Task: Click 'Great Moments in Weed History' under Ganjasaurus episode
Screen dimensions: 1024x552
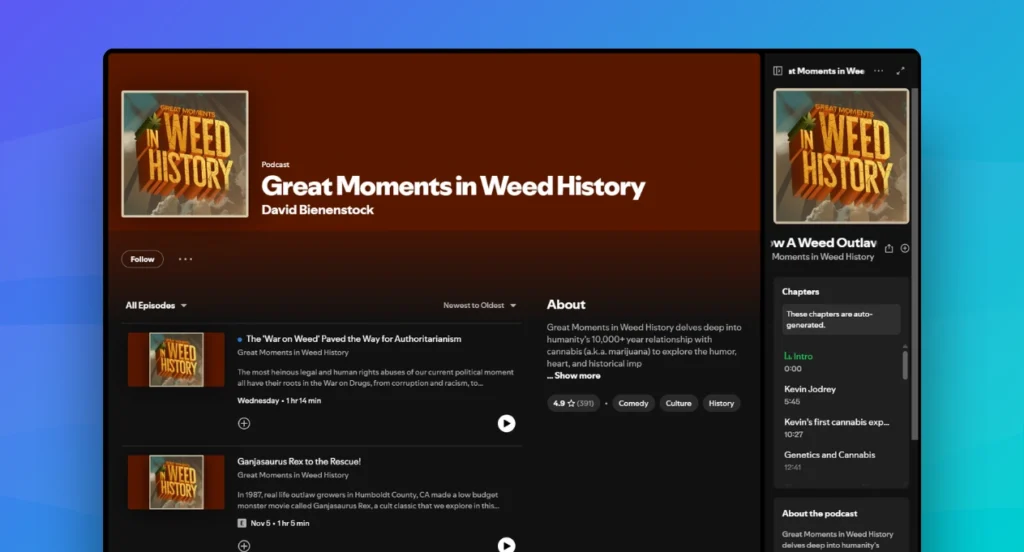Action: click(x=293, y=476)
